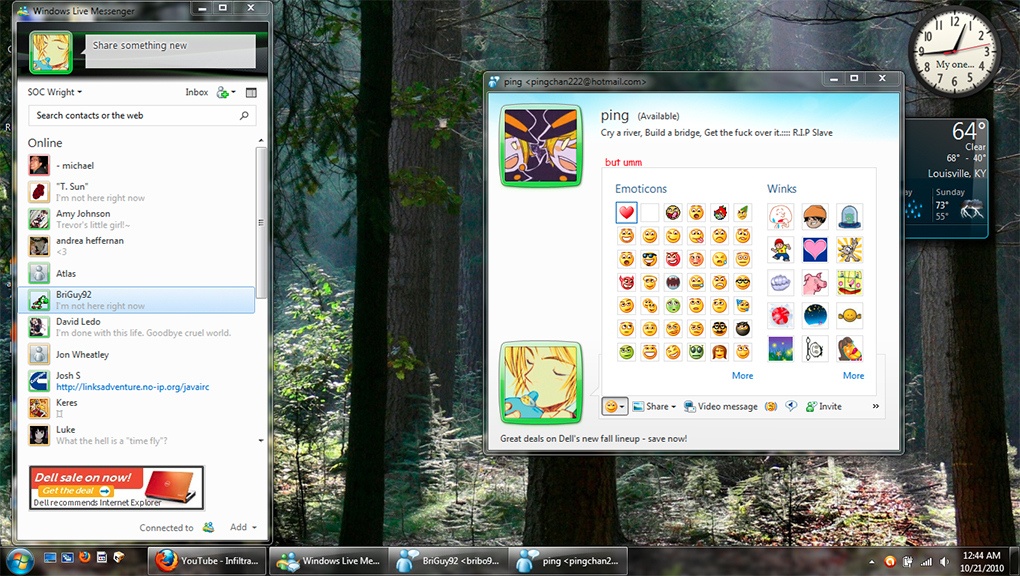Open the Inbox
The height and width of the screenshot is (576, 1020).
tap(197, 93)
